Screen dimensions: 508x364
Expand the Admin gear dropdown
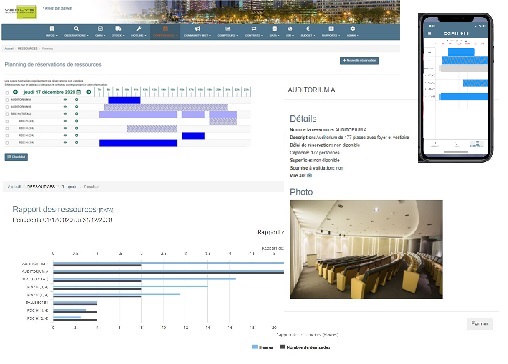coord(353,32)
